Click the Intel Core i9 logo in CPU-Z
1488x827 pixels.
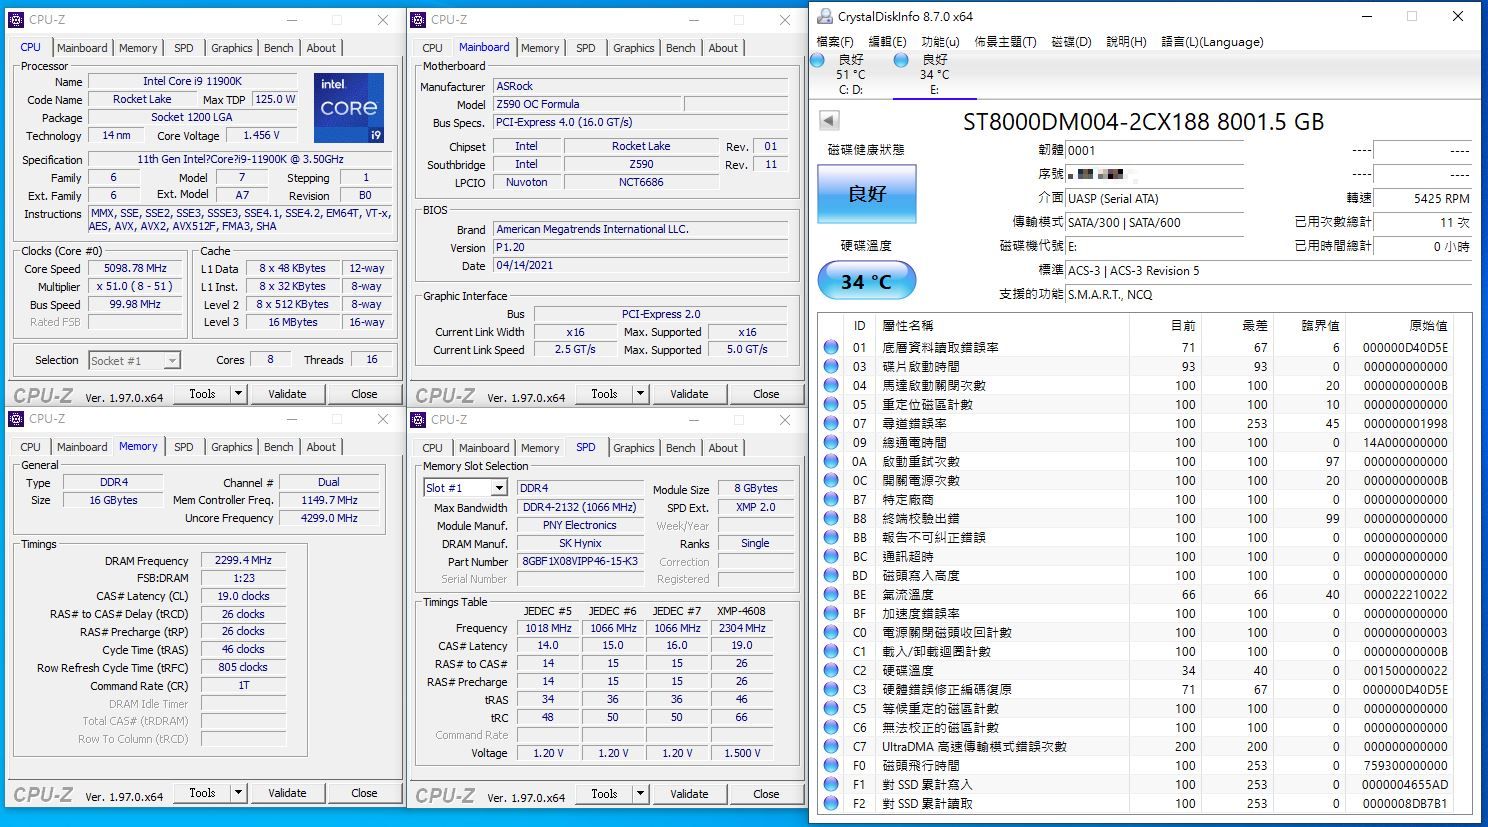348,107
